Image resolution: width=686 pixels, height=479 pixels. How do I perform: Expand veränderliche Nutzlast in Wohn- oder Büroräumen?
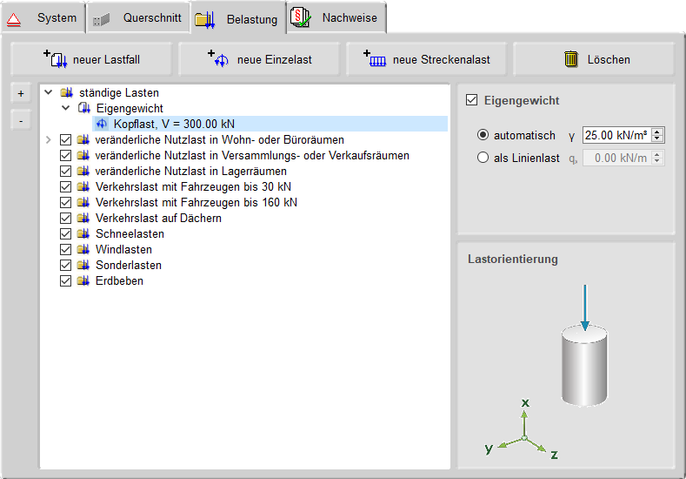pyautogui.click(x=48, y=140)
